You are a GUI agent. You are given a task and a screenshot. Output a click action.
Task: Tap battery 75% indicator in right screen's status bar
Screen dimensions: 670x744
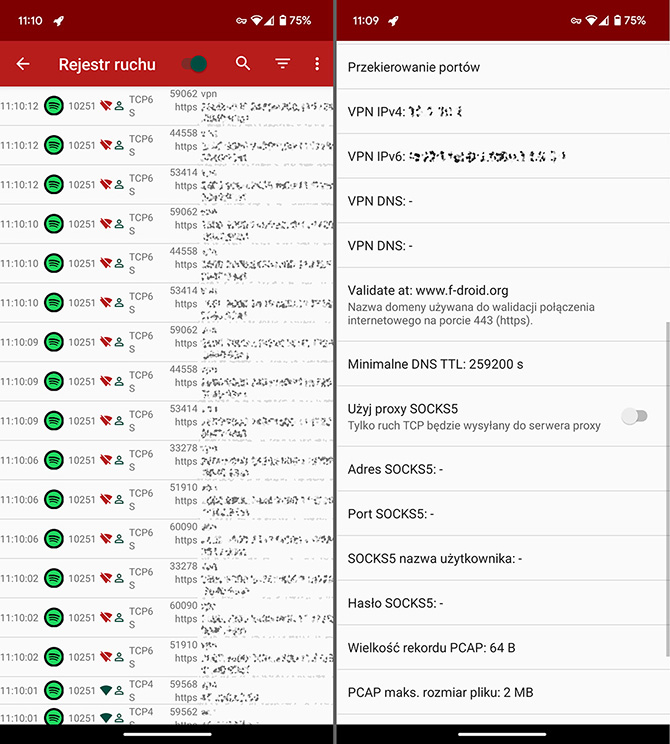coord(630,20)
